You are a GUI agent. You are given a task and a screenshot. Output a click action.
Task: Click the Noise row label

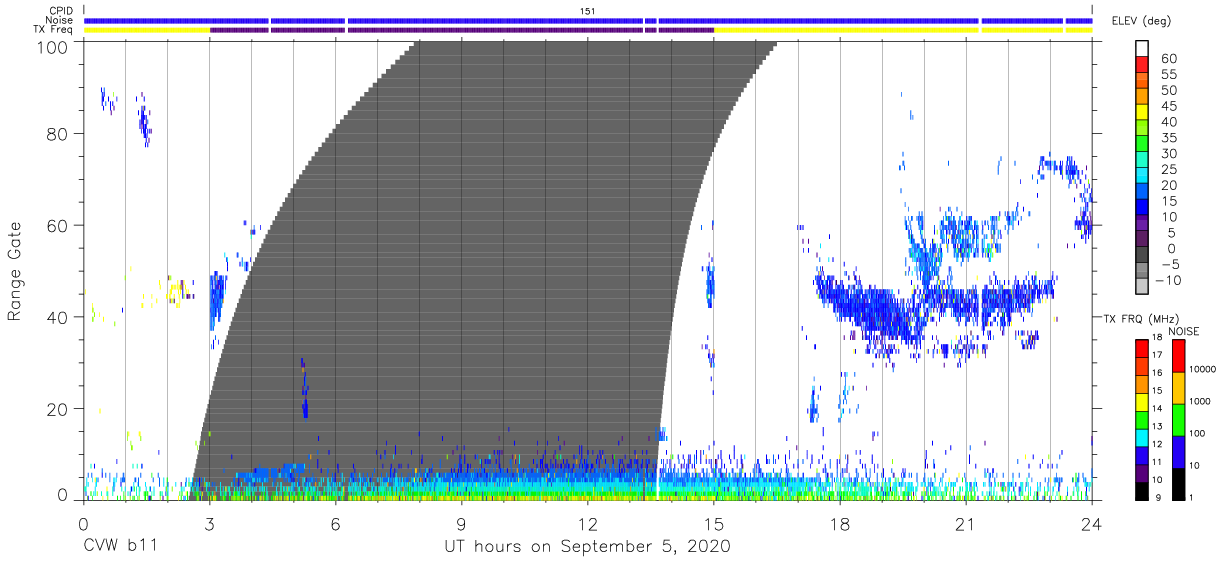coord(59,20)
